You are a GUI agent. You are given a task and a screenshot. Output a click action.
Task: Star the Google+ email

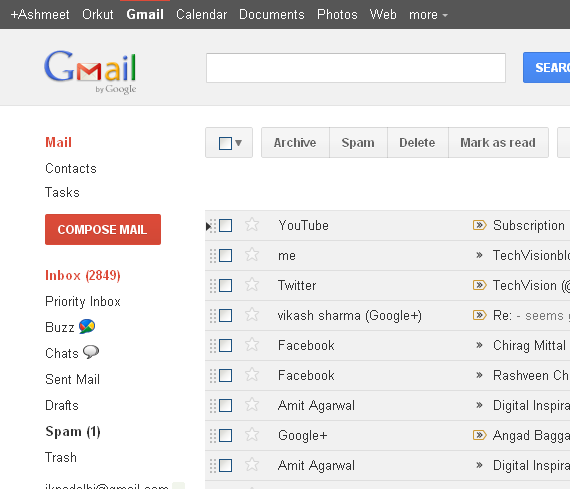click(x=252, y=435)
